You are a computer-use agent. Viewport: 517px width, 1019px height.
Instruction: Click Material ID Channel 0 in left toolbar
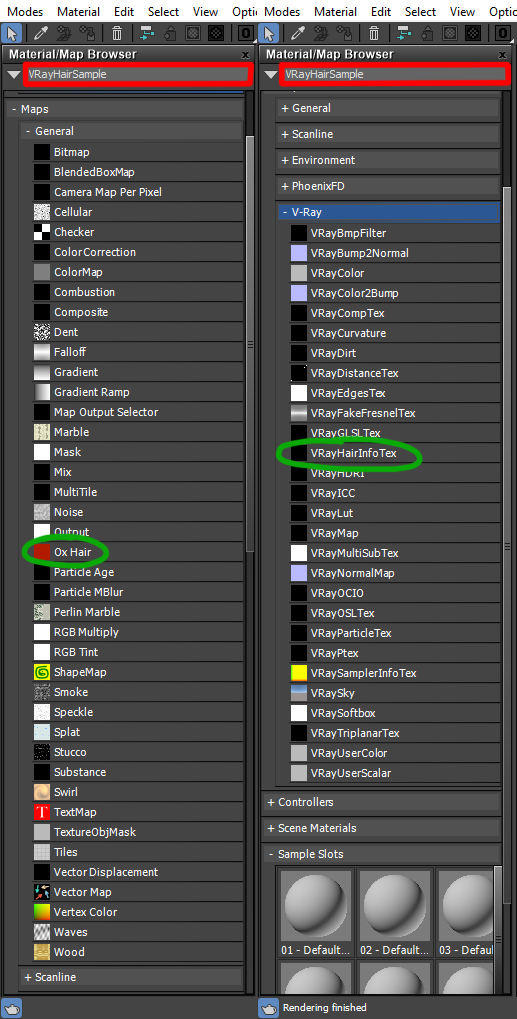tap(247, 33)
